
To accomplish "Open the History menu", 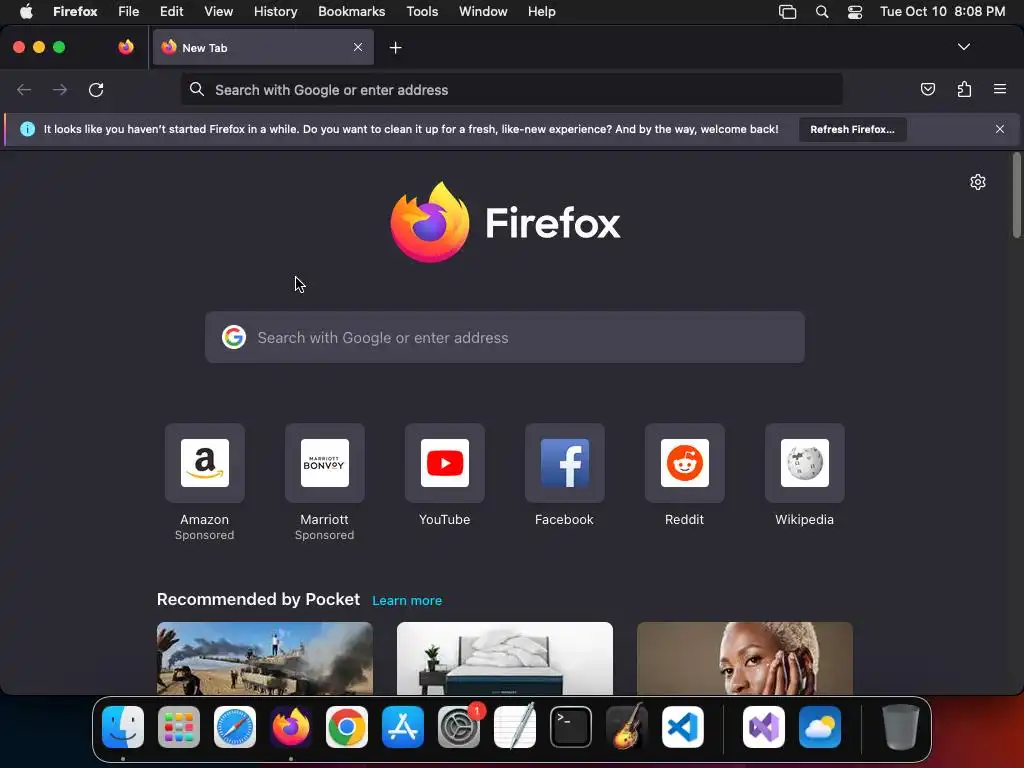I will (x=275, y=11).
